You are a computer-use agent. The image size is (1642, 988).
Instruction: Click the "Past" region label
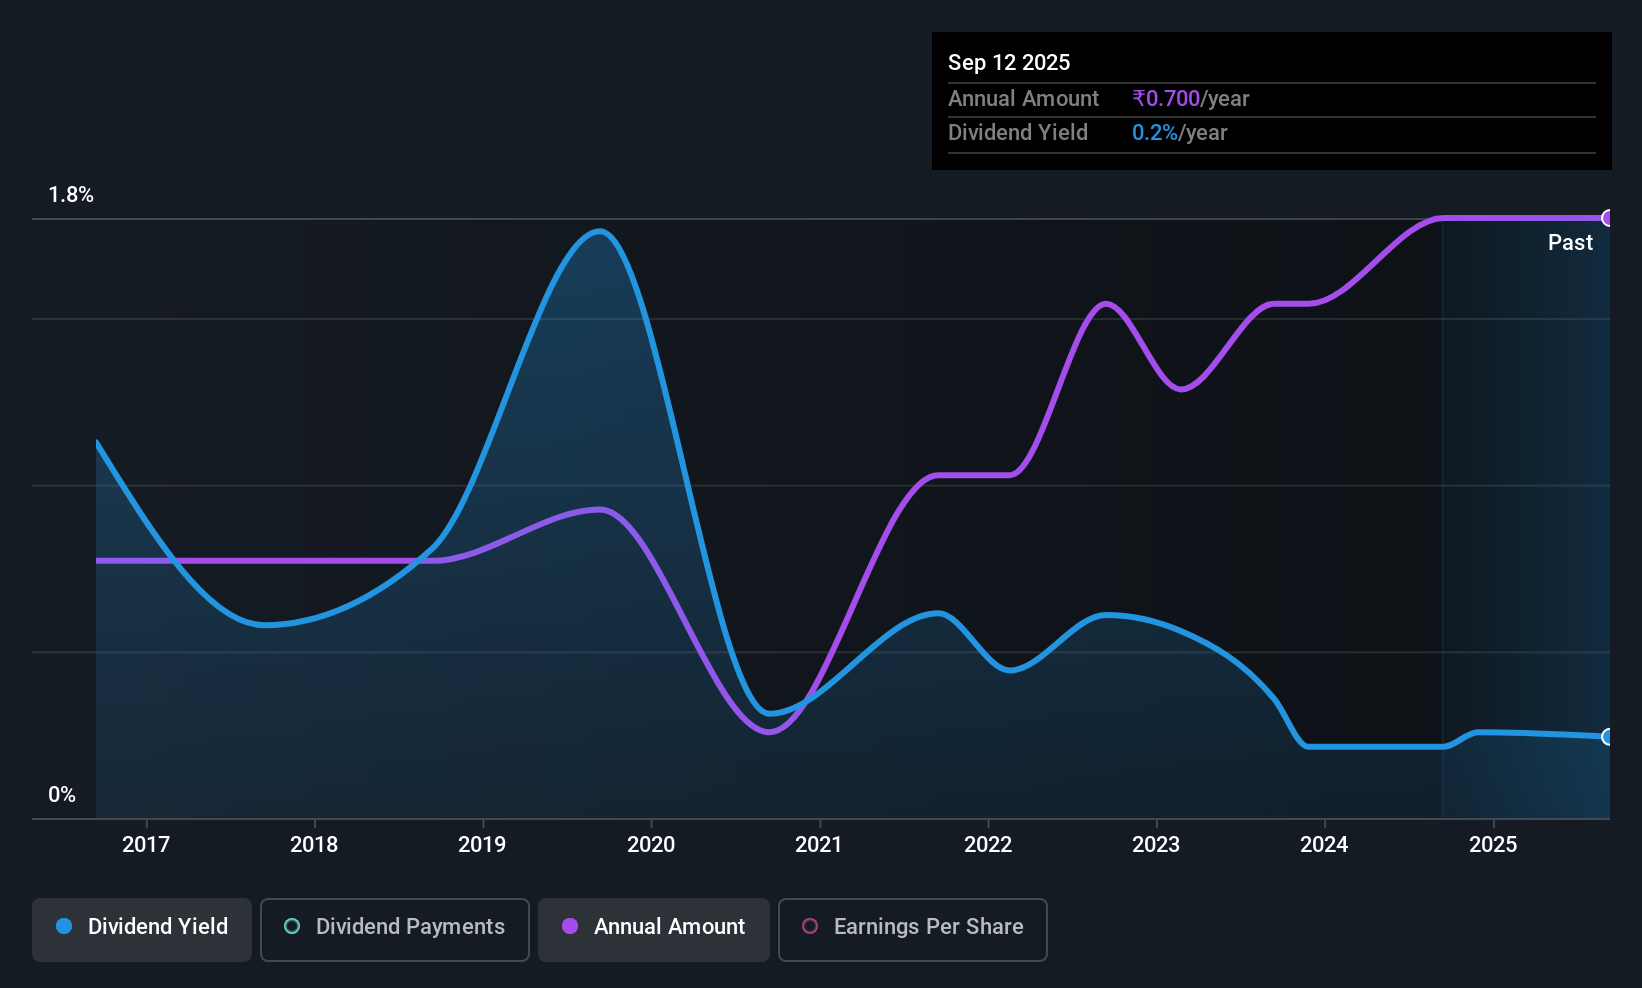point(1570,243)
